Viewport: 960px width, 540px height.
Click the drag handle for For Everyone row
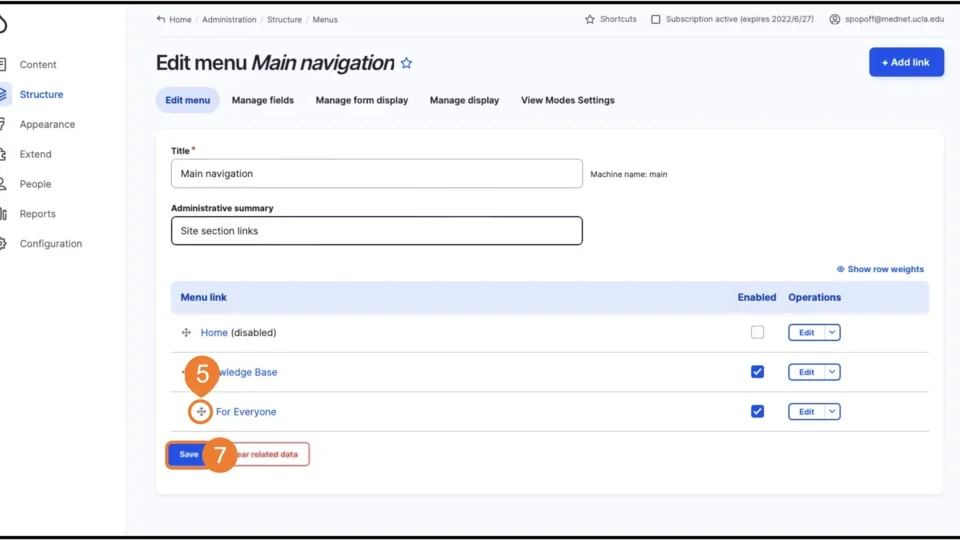pos(201,411)
